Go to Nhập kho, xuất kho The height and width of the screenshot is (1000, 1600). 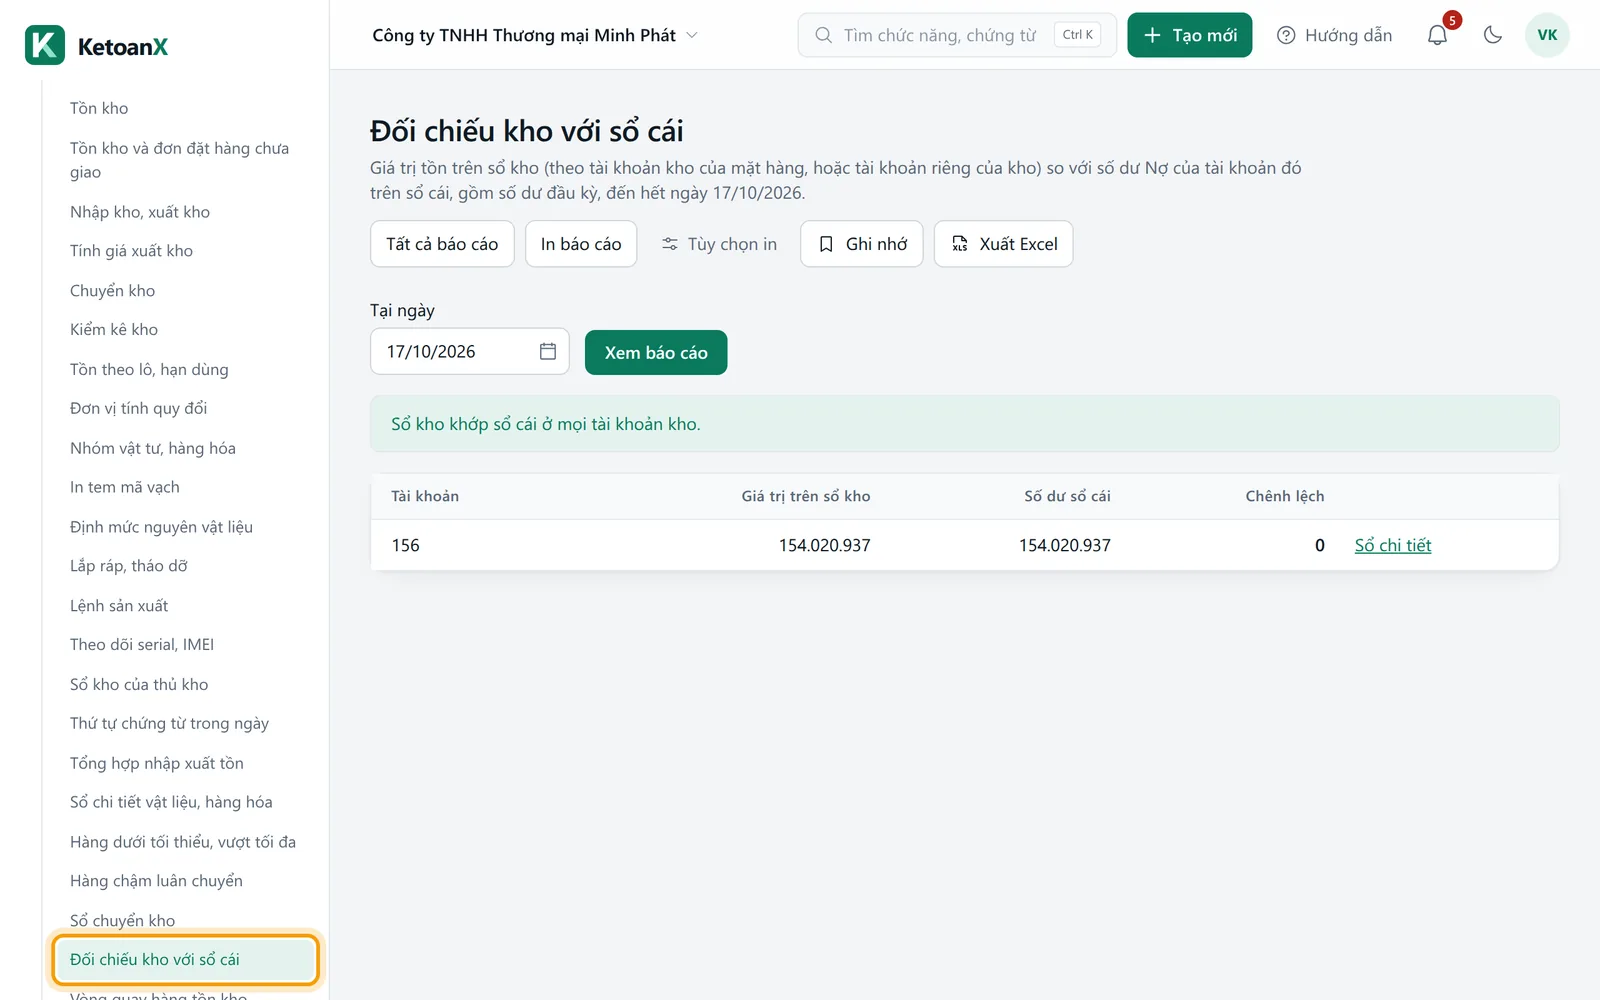140,212
